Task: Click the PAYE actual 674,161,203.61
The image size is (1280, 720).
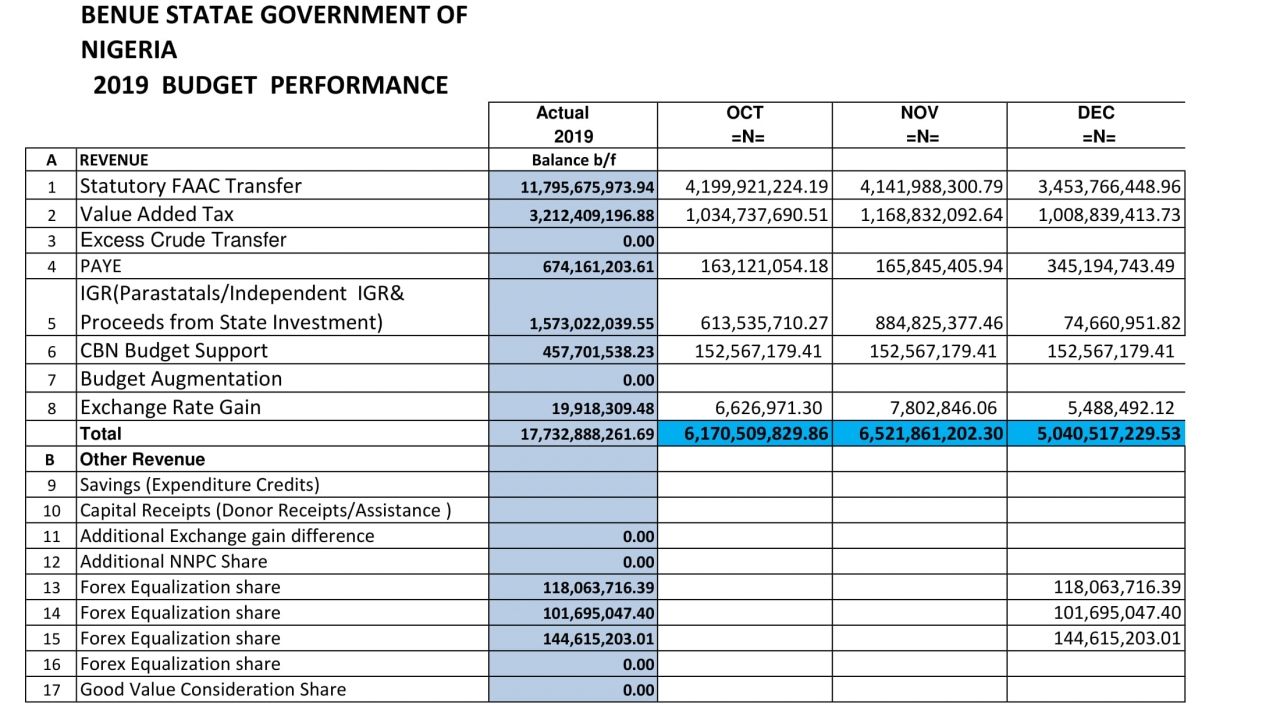Action: click(599, 267)
